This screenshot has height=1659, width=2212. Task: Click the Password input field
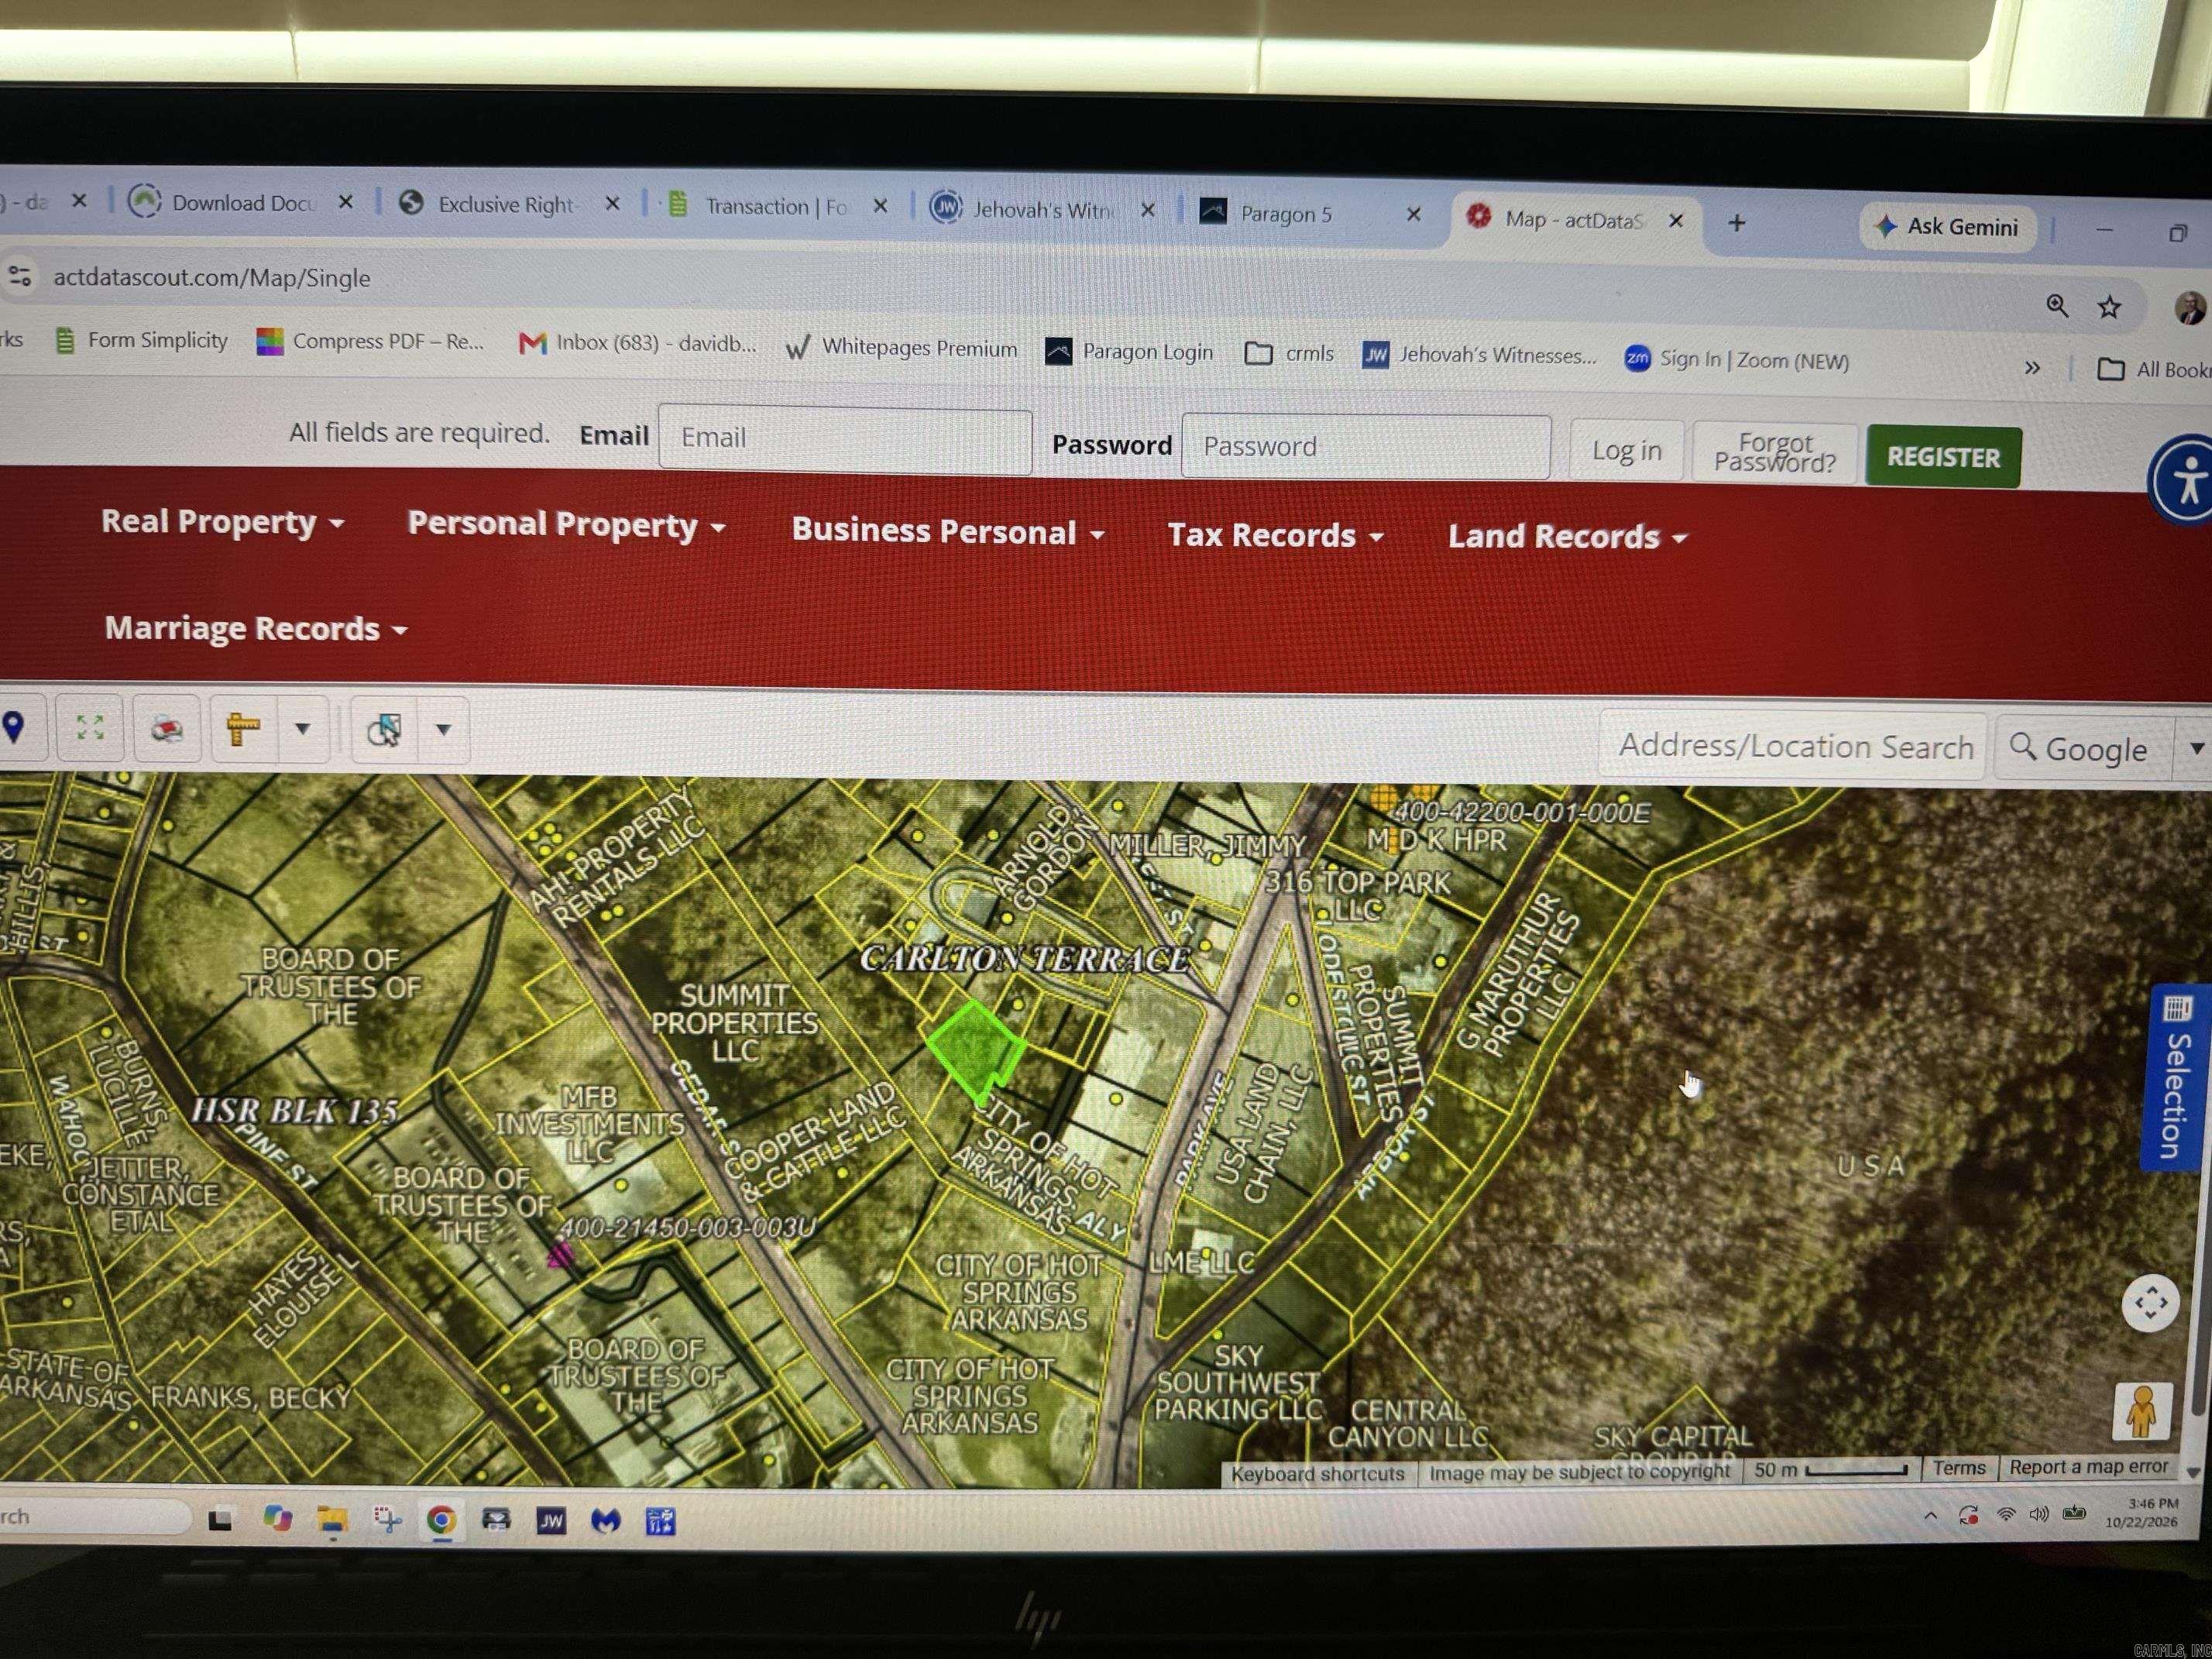click(1366, 446)
